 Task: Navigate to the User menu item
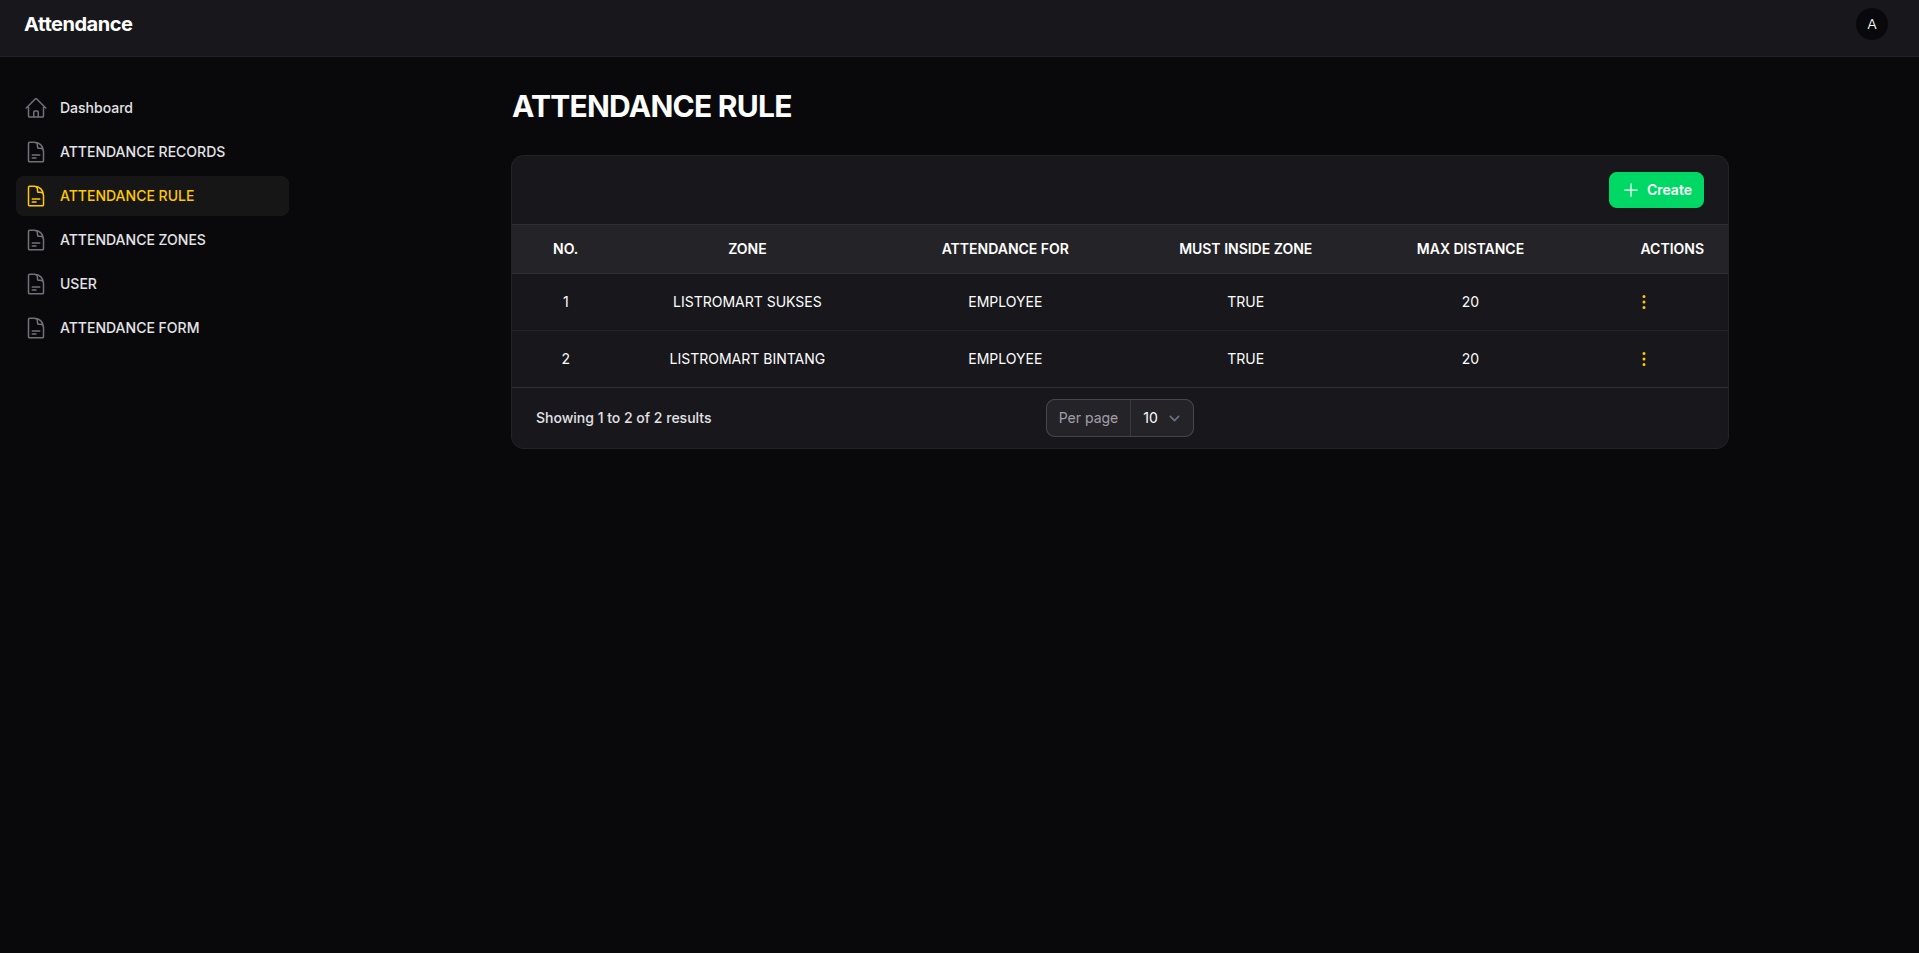tap(78, 284)
